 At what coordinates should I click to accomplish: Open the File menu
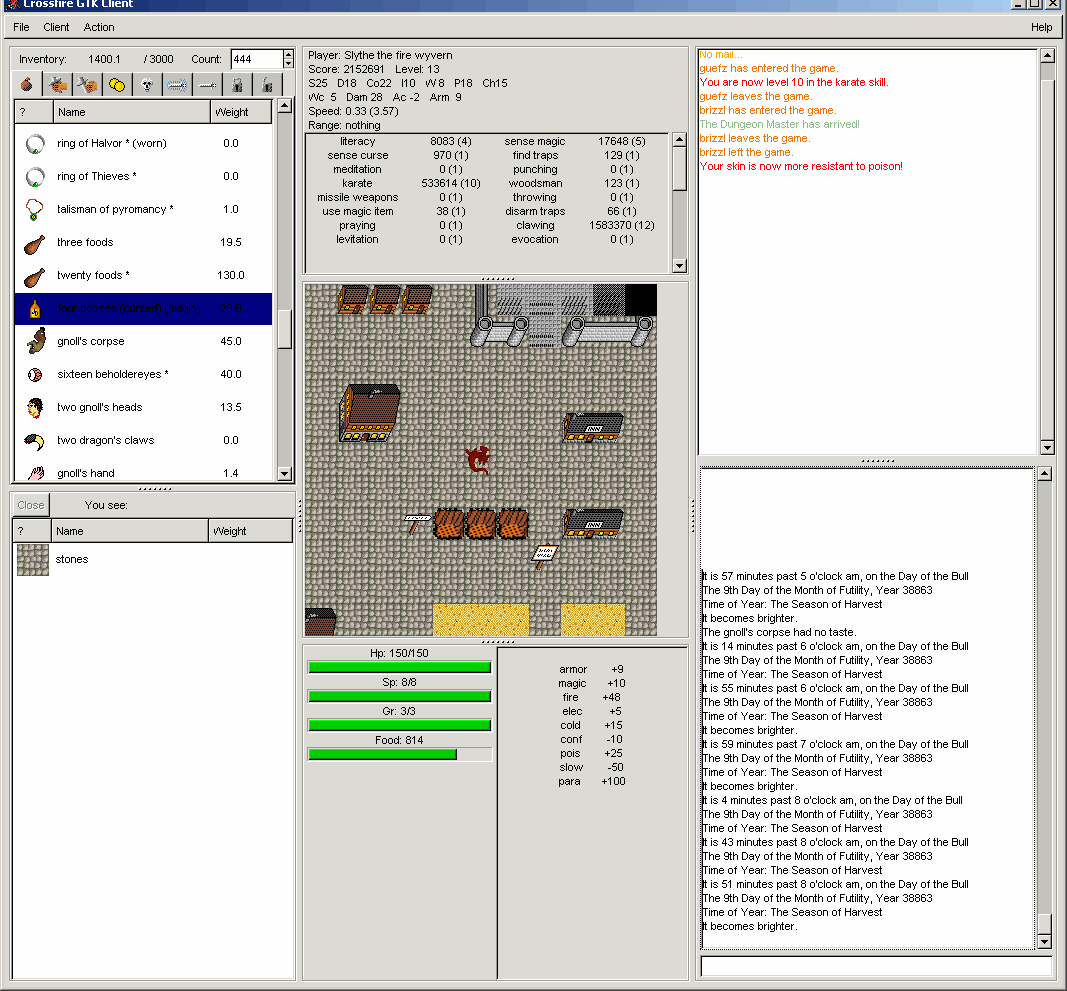(x=21, y=27)
